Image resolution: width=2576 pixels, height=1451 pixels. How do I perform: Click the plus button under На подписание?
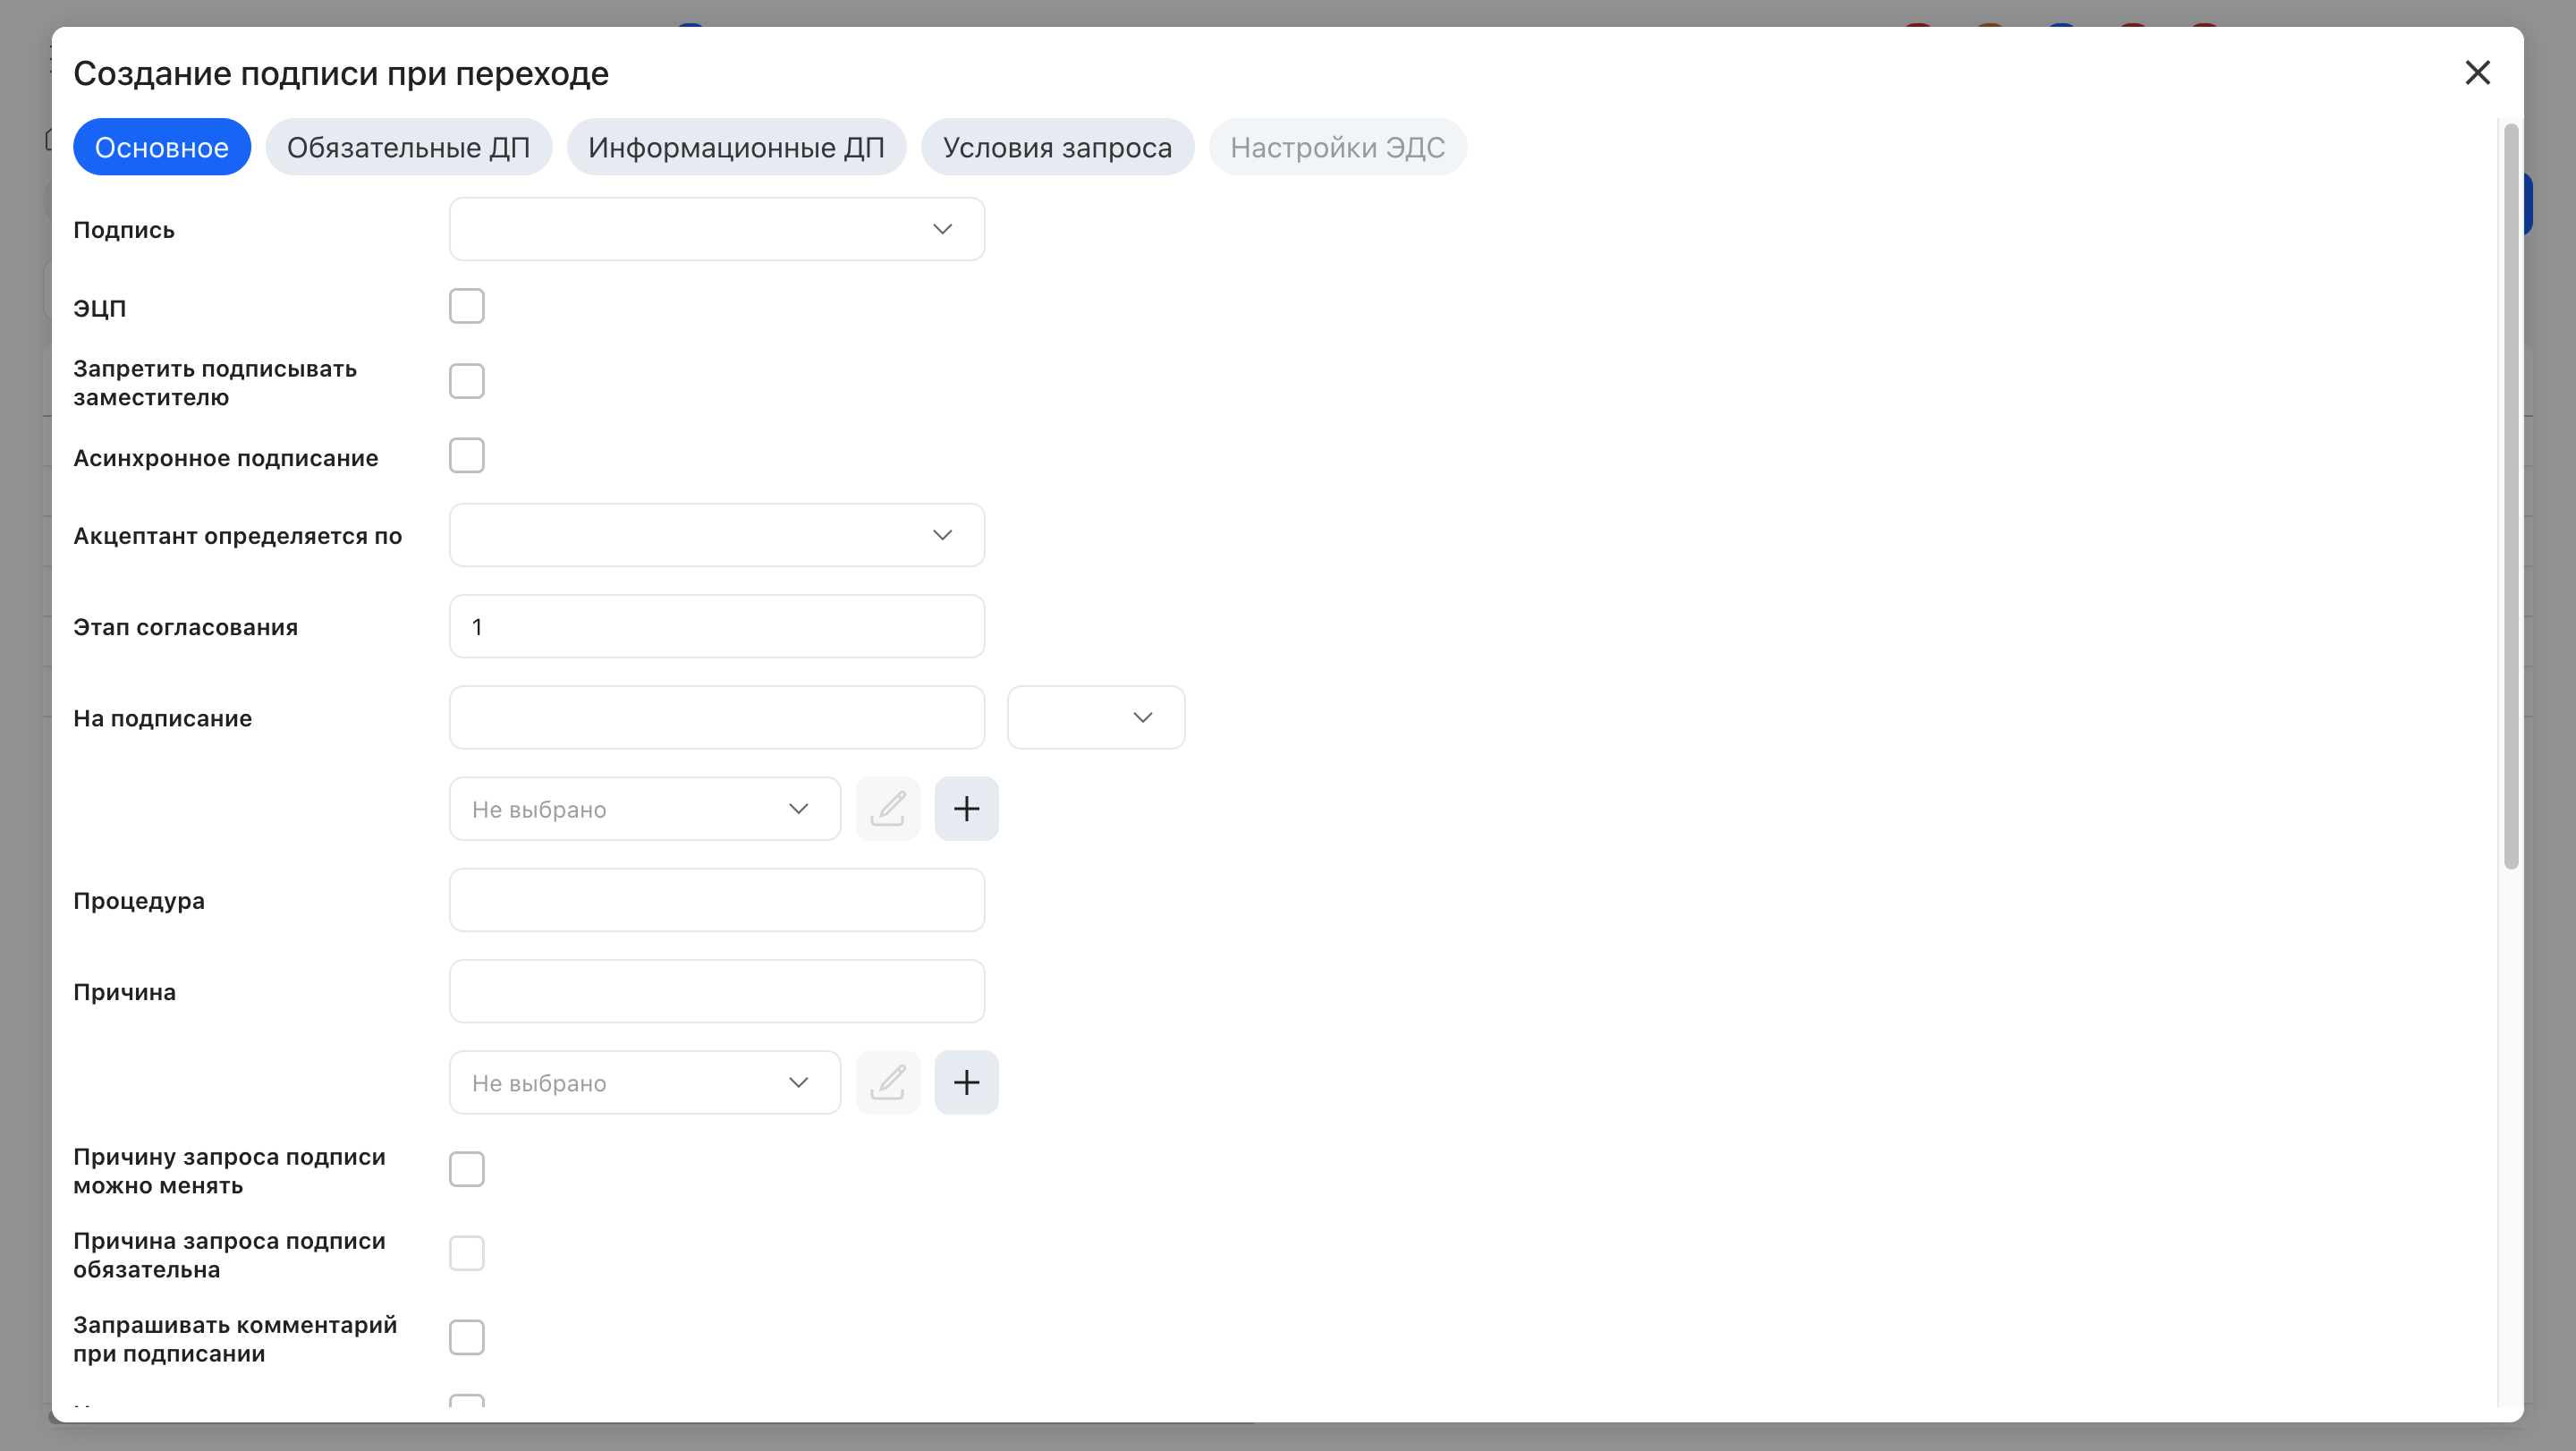coord(966,809)
